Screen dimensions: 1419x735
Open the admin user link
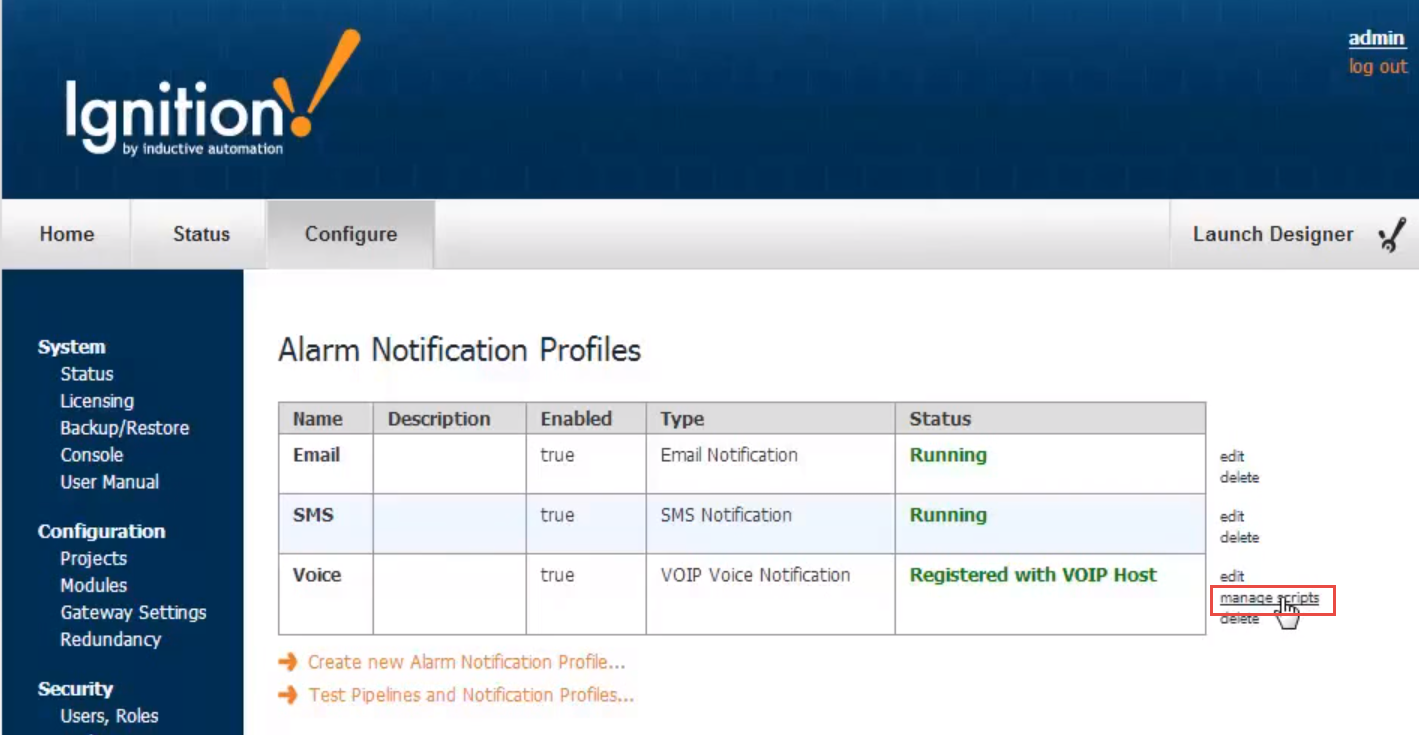tap(1377, 38)
